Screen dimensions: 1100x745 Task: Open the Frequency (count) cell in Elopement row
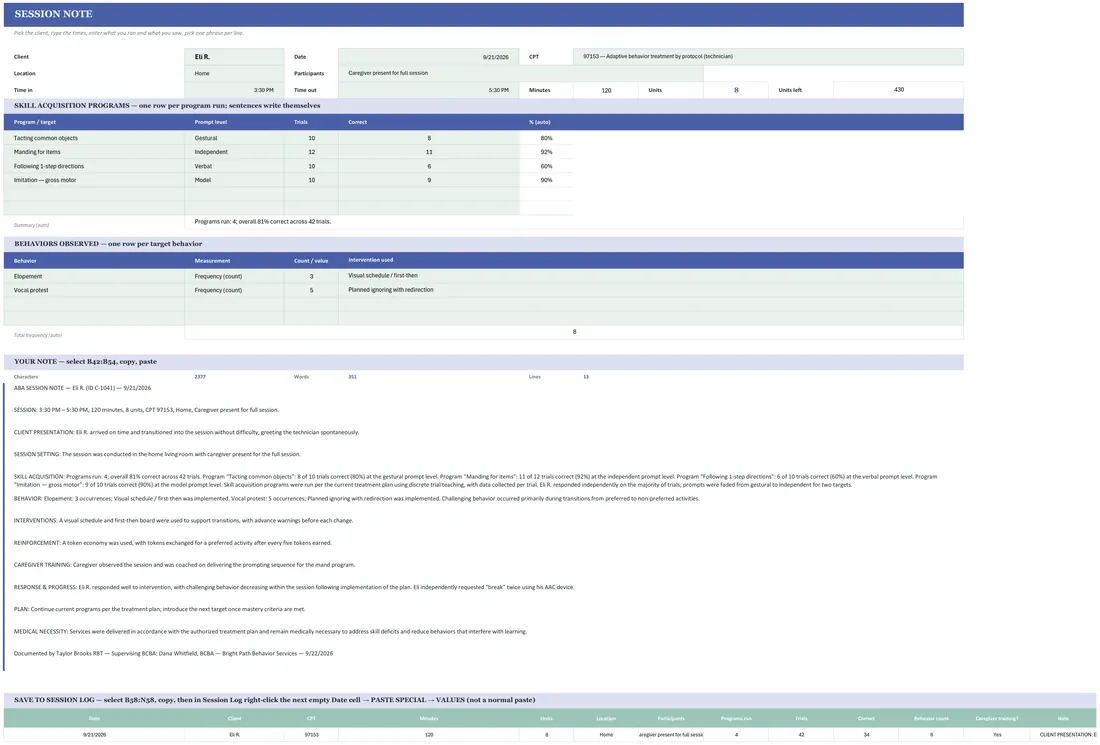[234, 276]
